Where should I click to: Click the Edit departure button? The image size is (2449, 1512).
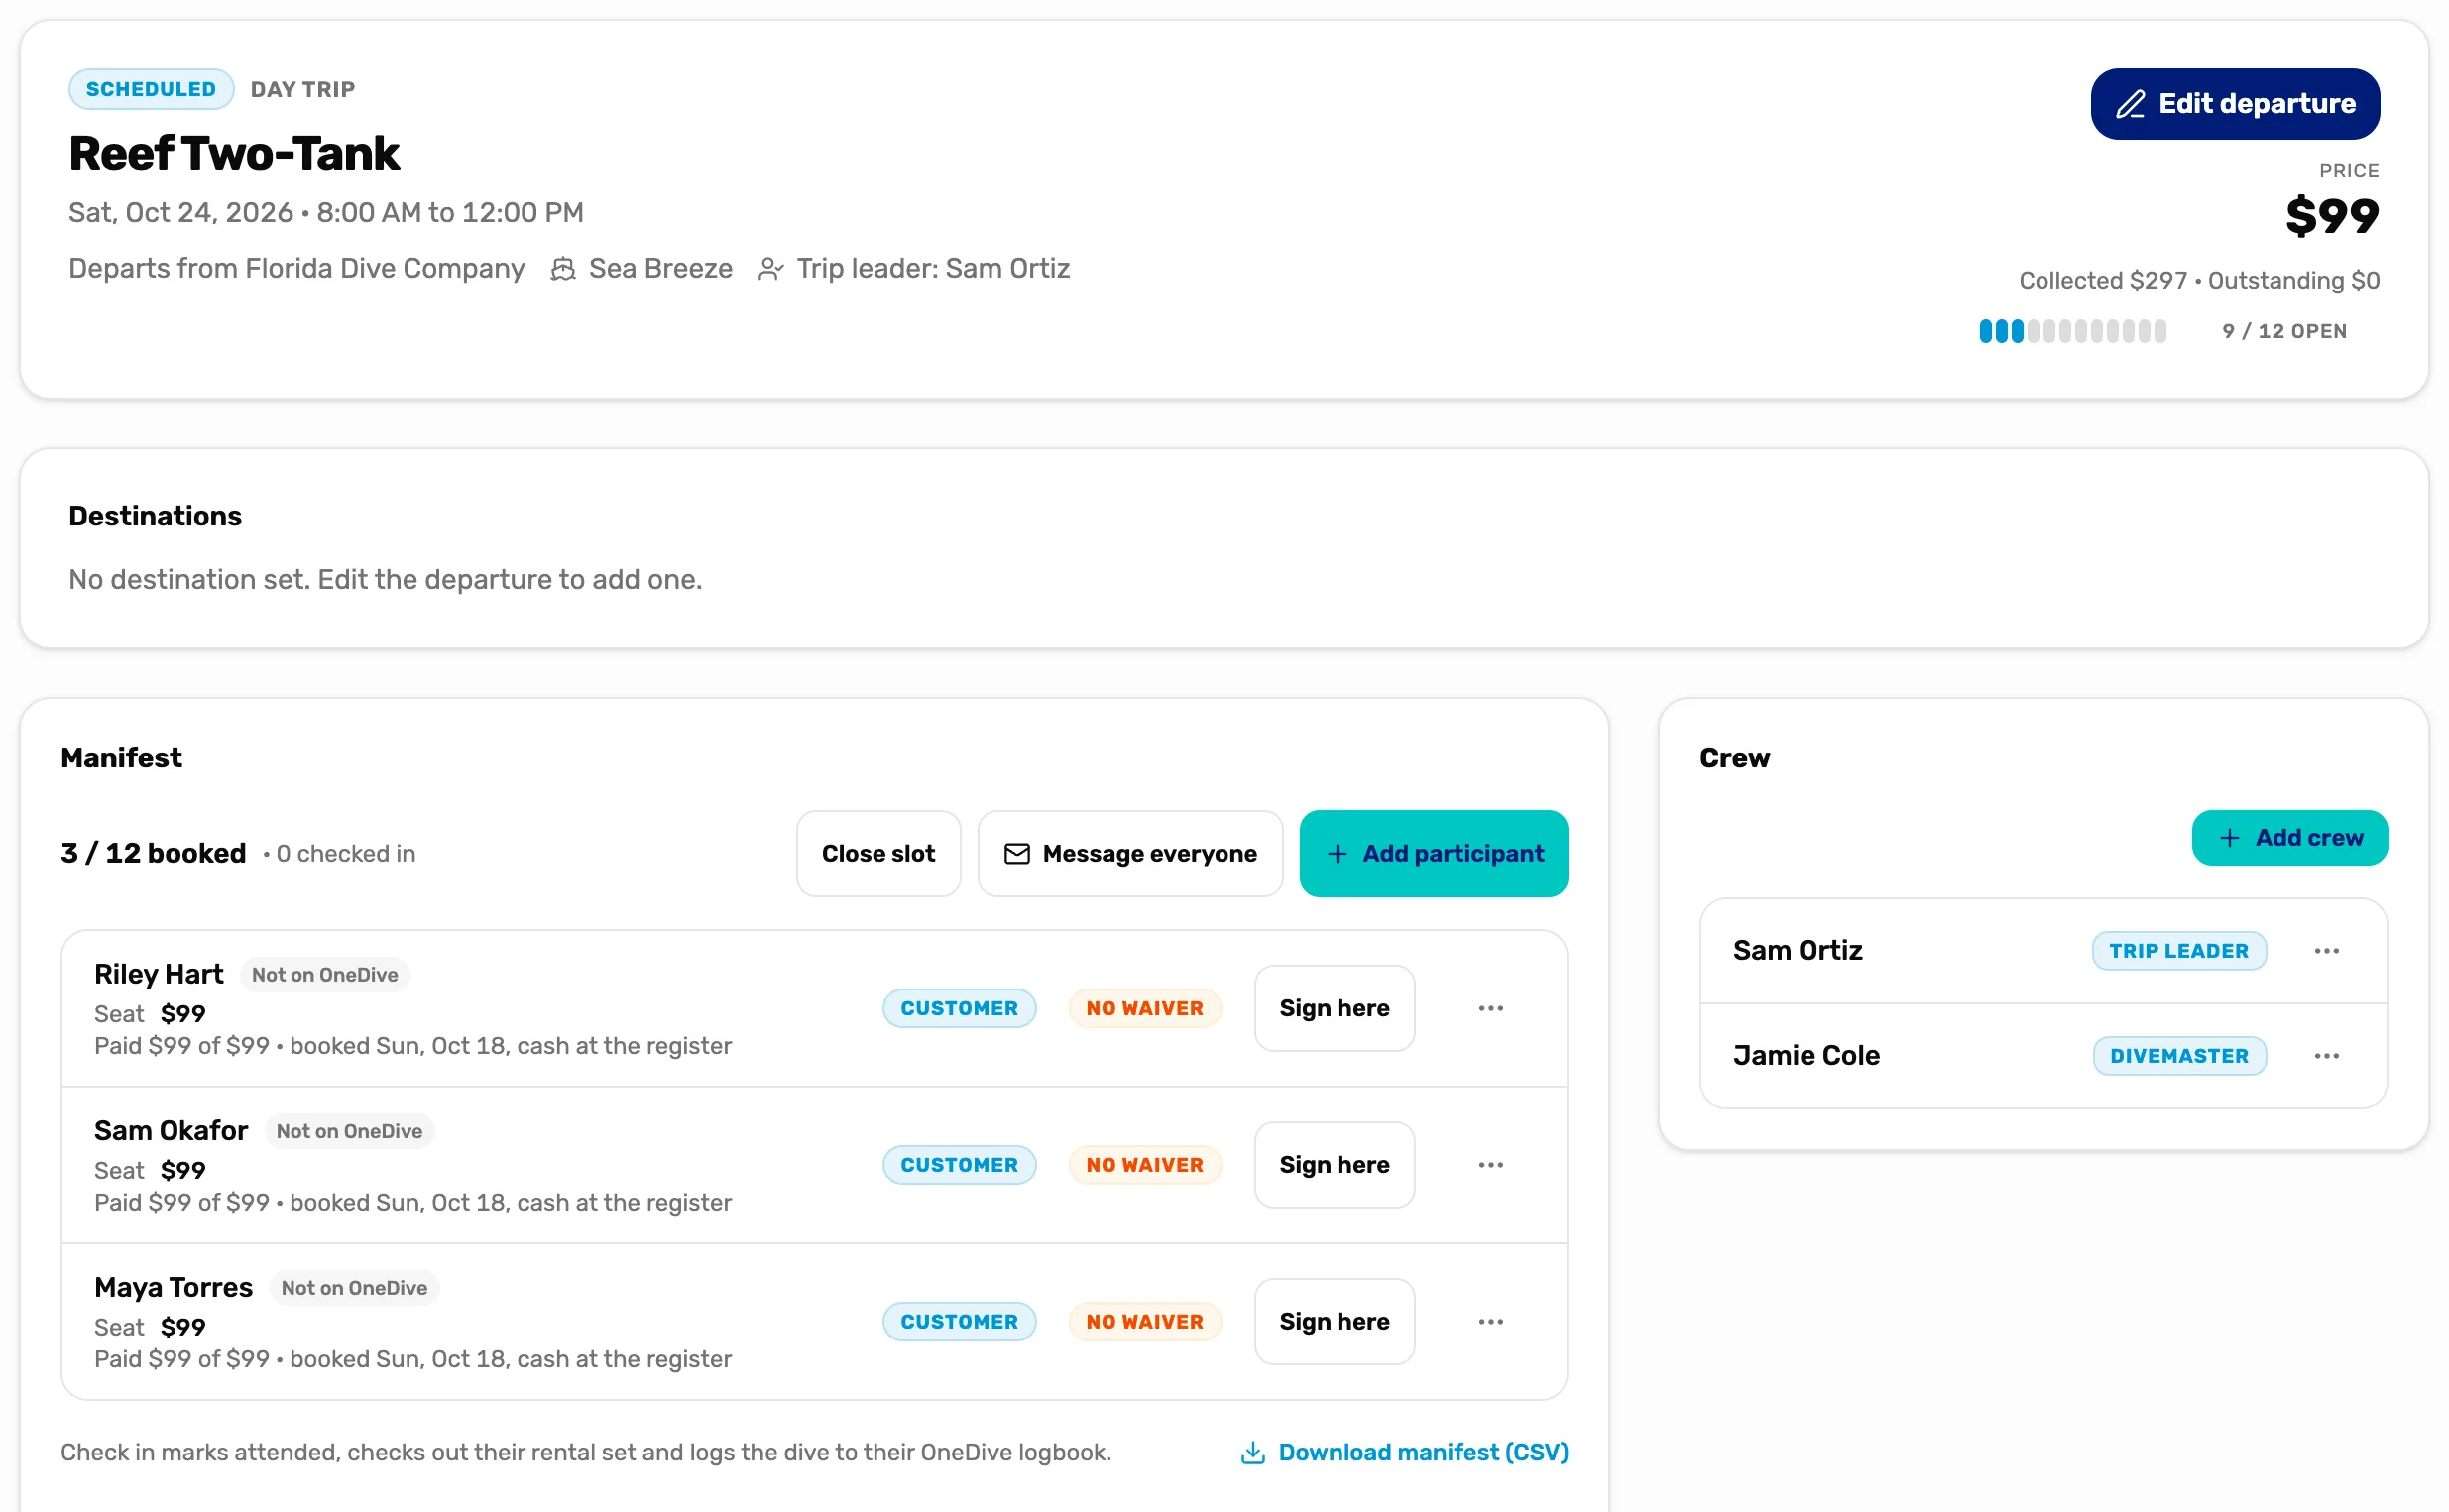(x=2234, y=104)
